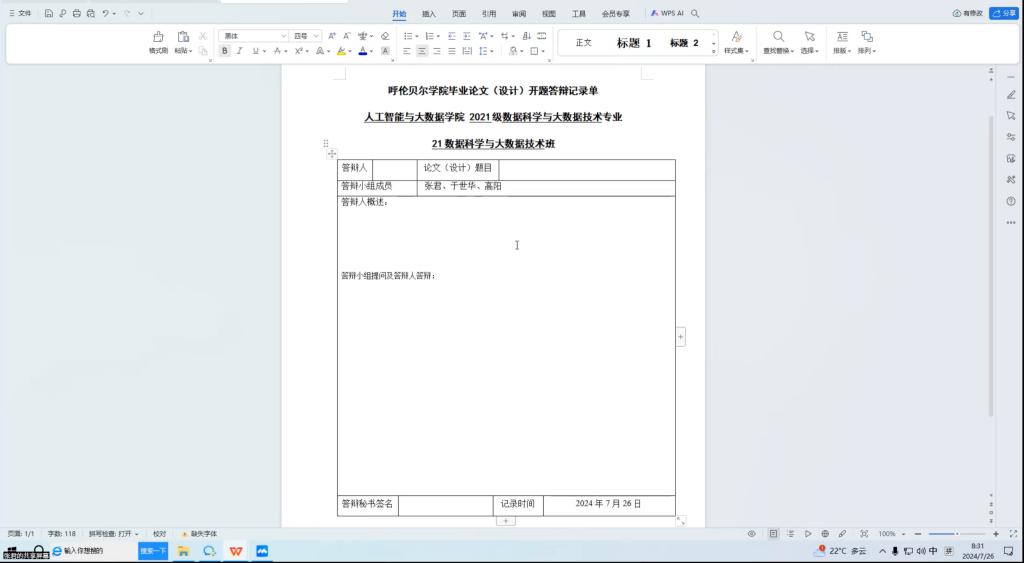Open the WPS Office taskbar icon

coord(236,551)
